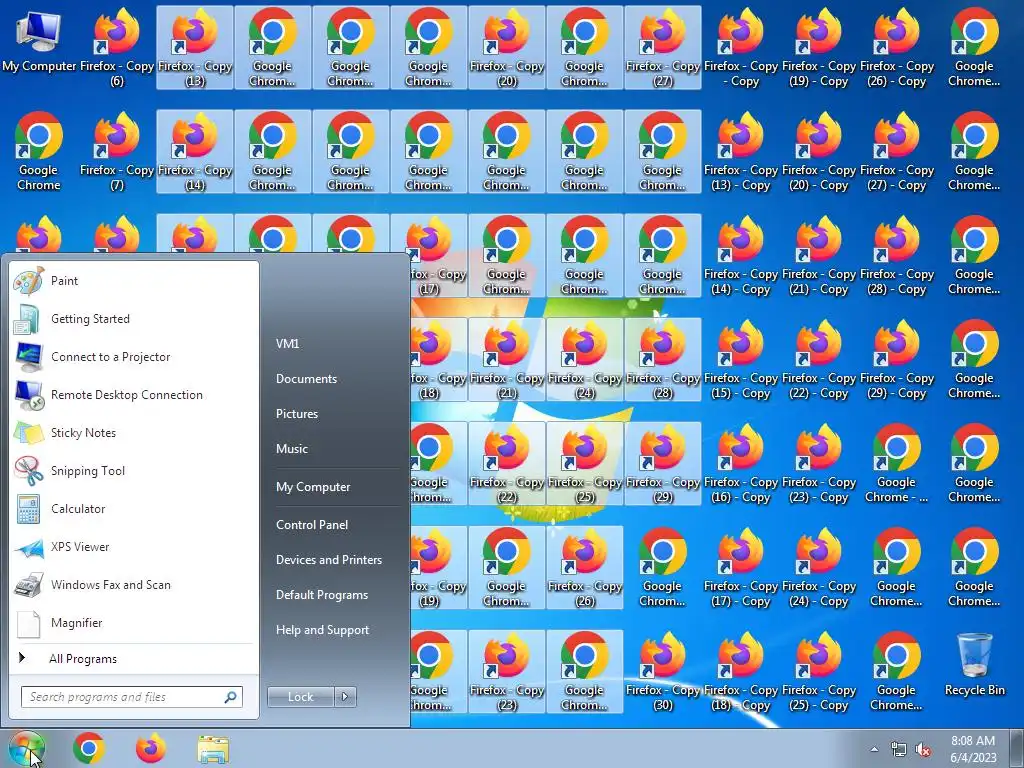Select the Recycle Bin desktop icon
Viewport: 1024px width, 768px height.
(x=974, y=665)
